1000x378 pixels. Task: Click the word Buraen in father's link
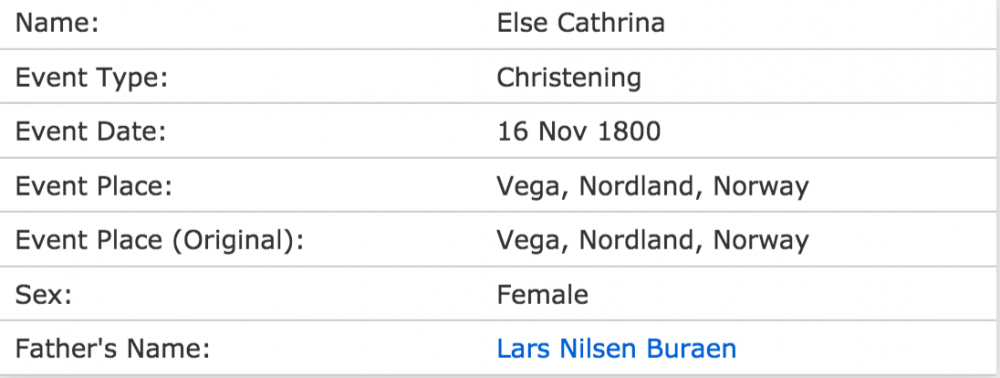(x=691, y=349)
